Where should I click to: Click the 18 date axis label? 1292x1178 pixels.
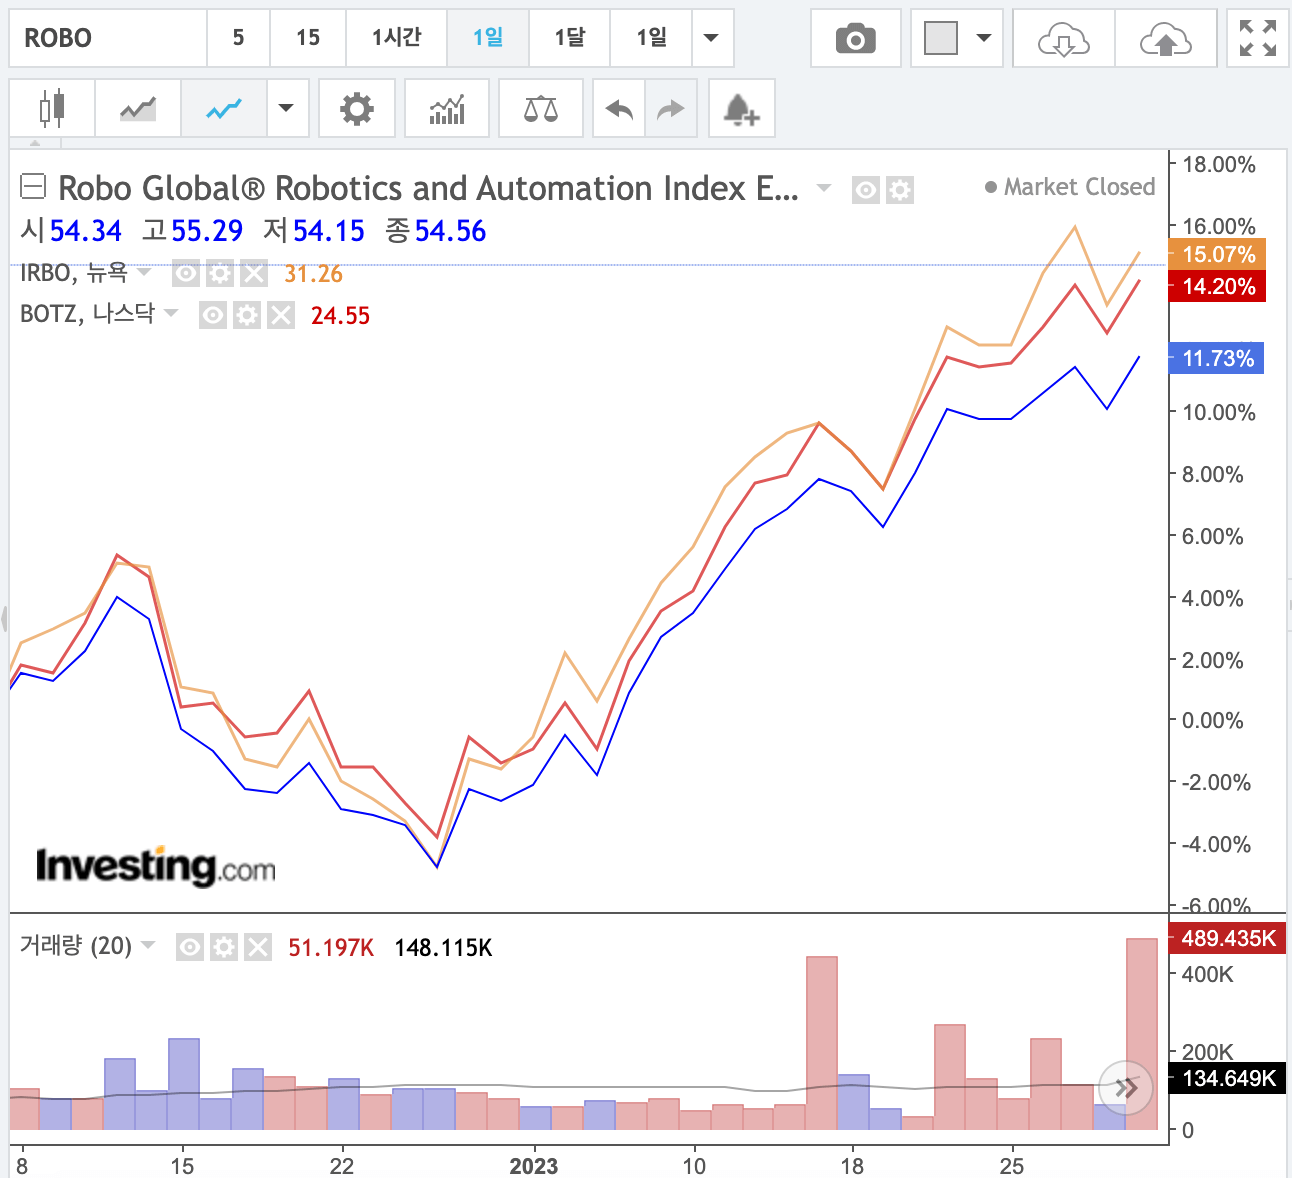coord(852,1166)
